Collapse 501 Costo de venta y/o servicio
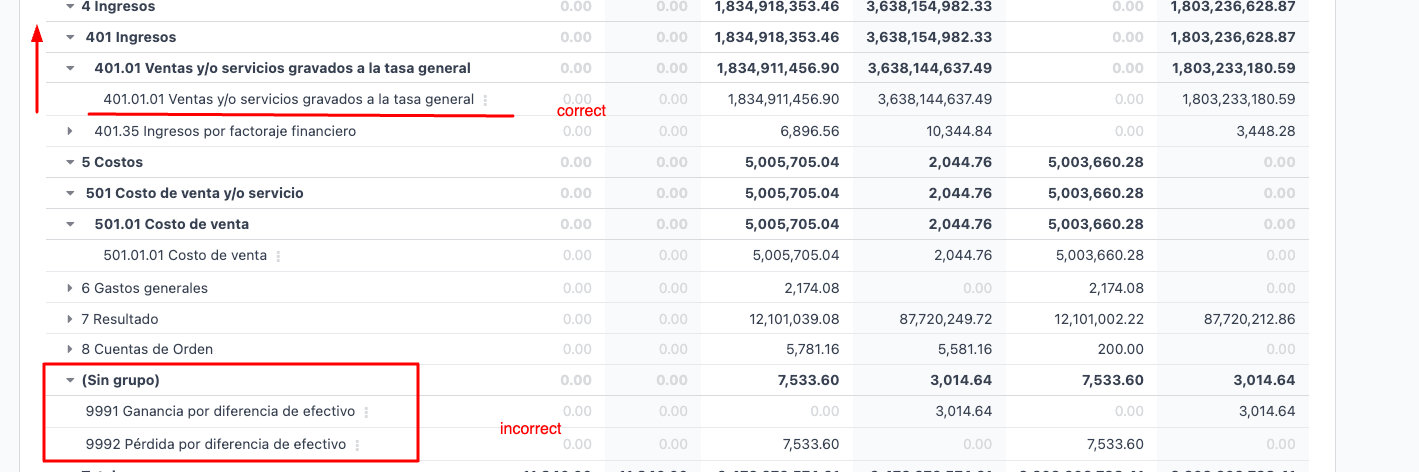The width and height of the screenshot is (1419, 472). (70, 193)
